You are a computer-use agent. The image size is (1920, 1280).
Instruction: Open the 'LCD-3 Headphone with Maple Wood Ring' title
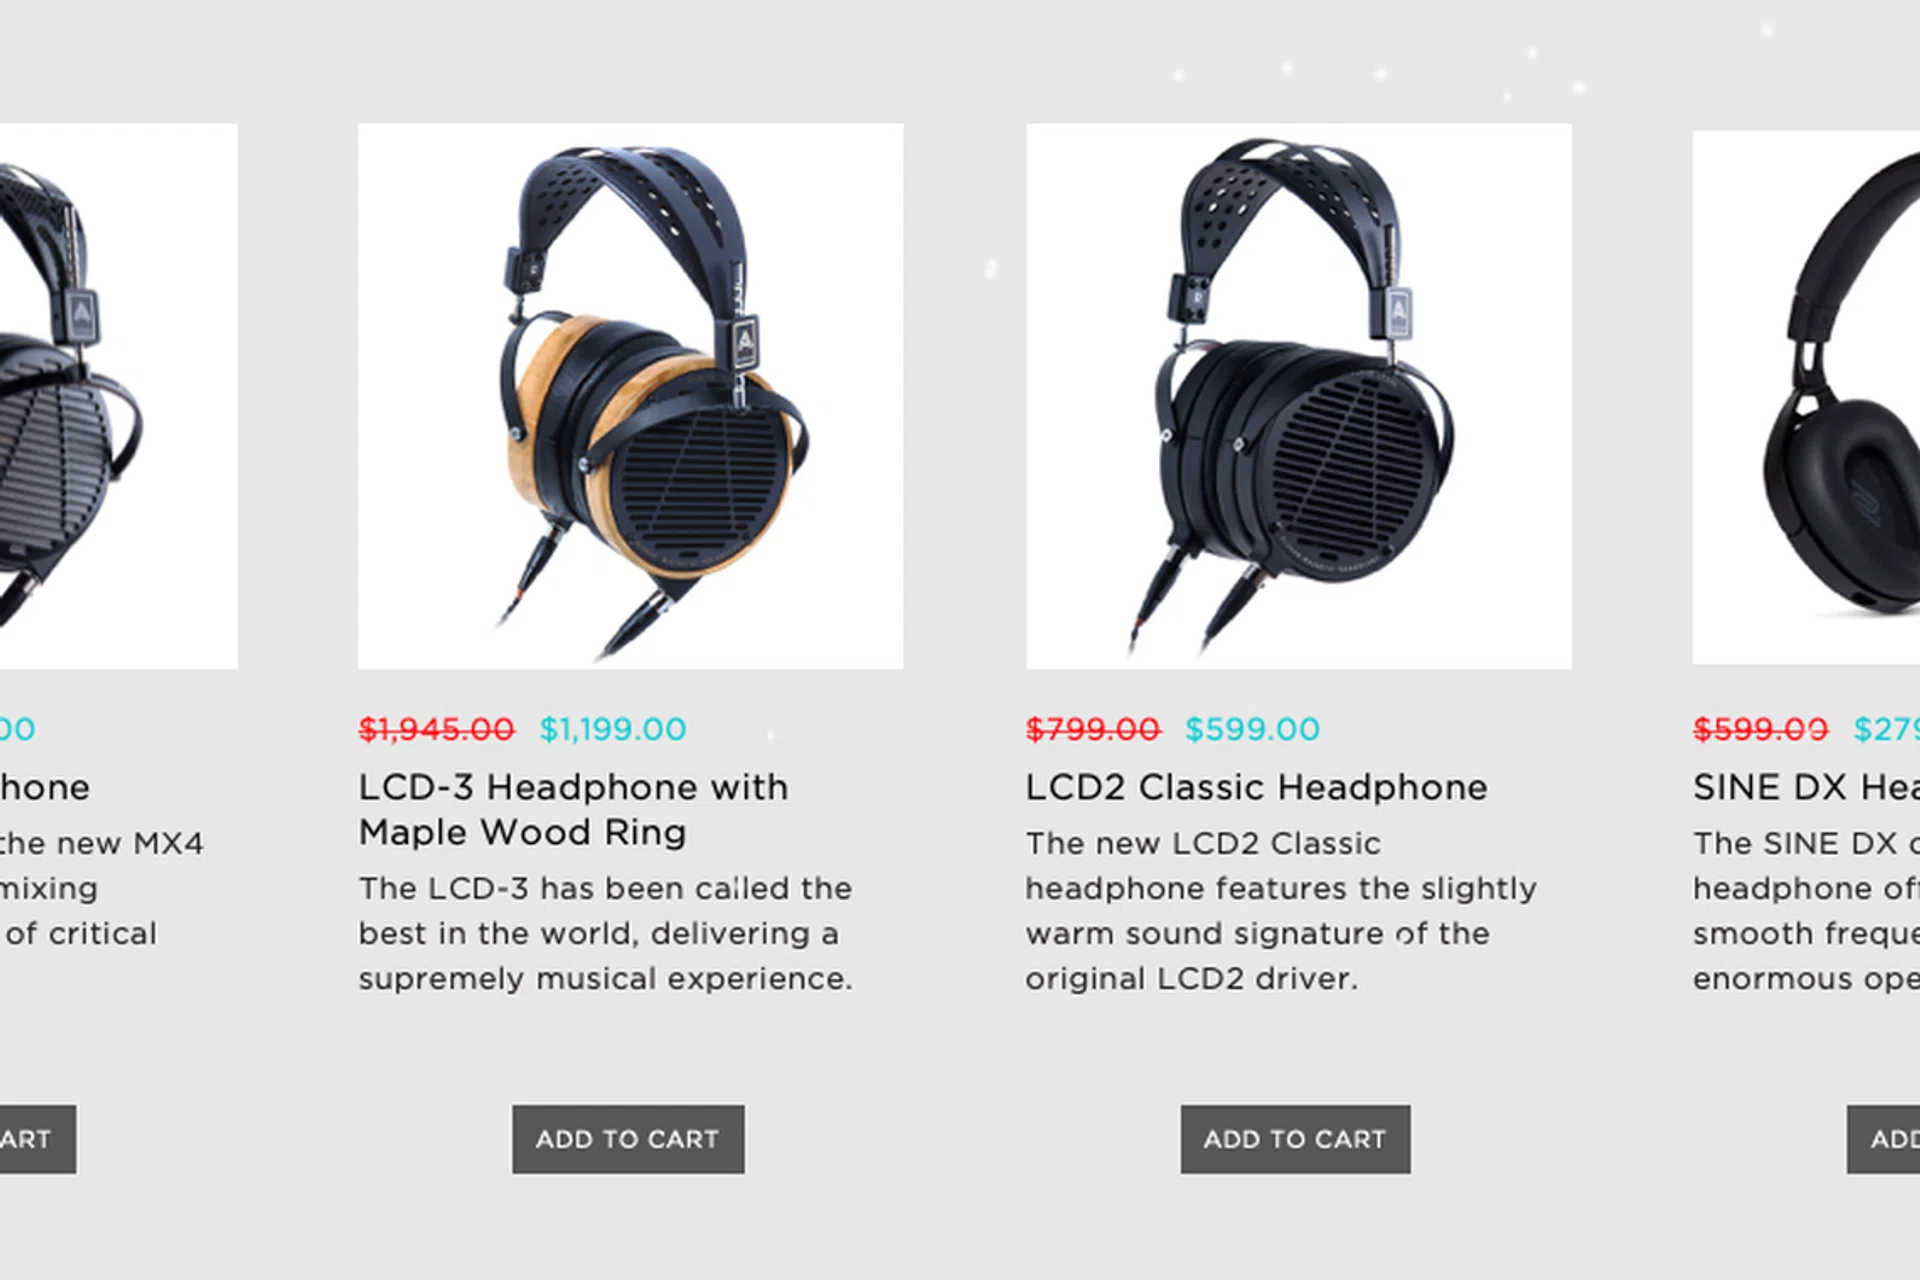click(573, 809)
